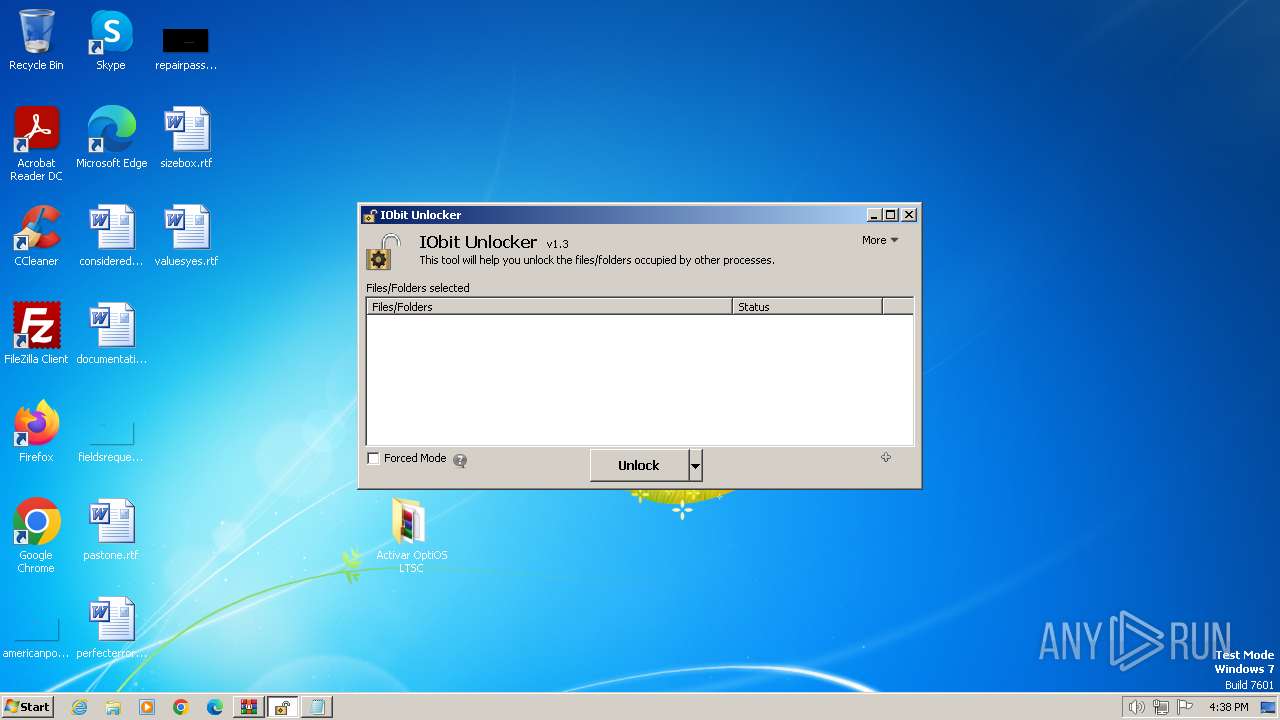
Task: Switch to WinRAR taskbar item
Action: 249,707
